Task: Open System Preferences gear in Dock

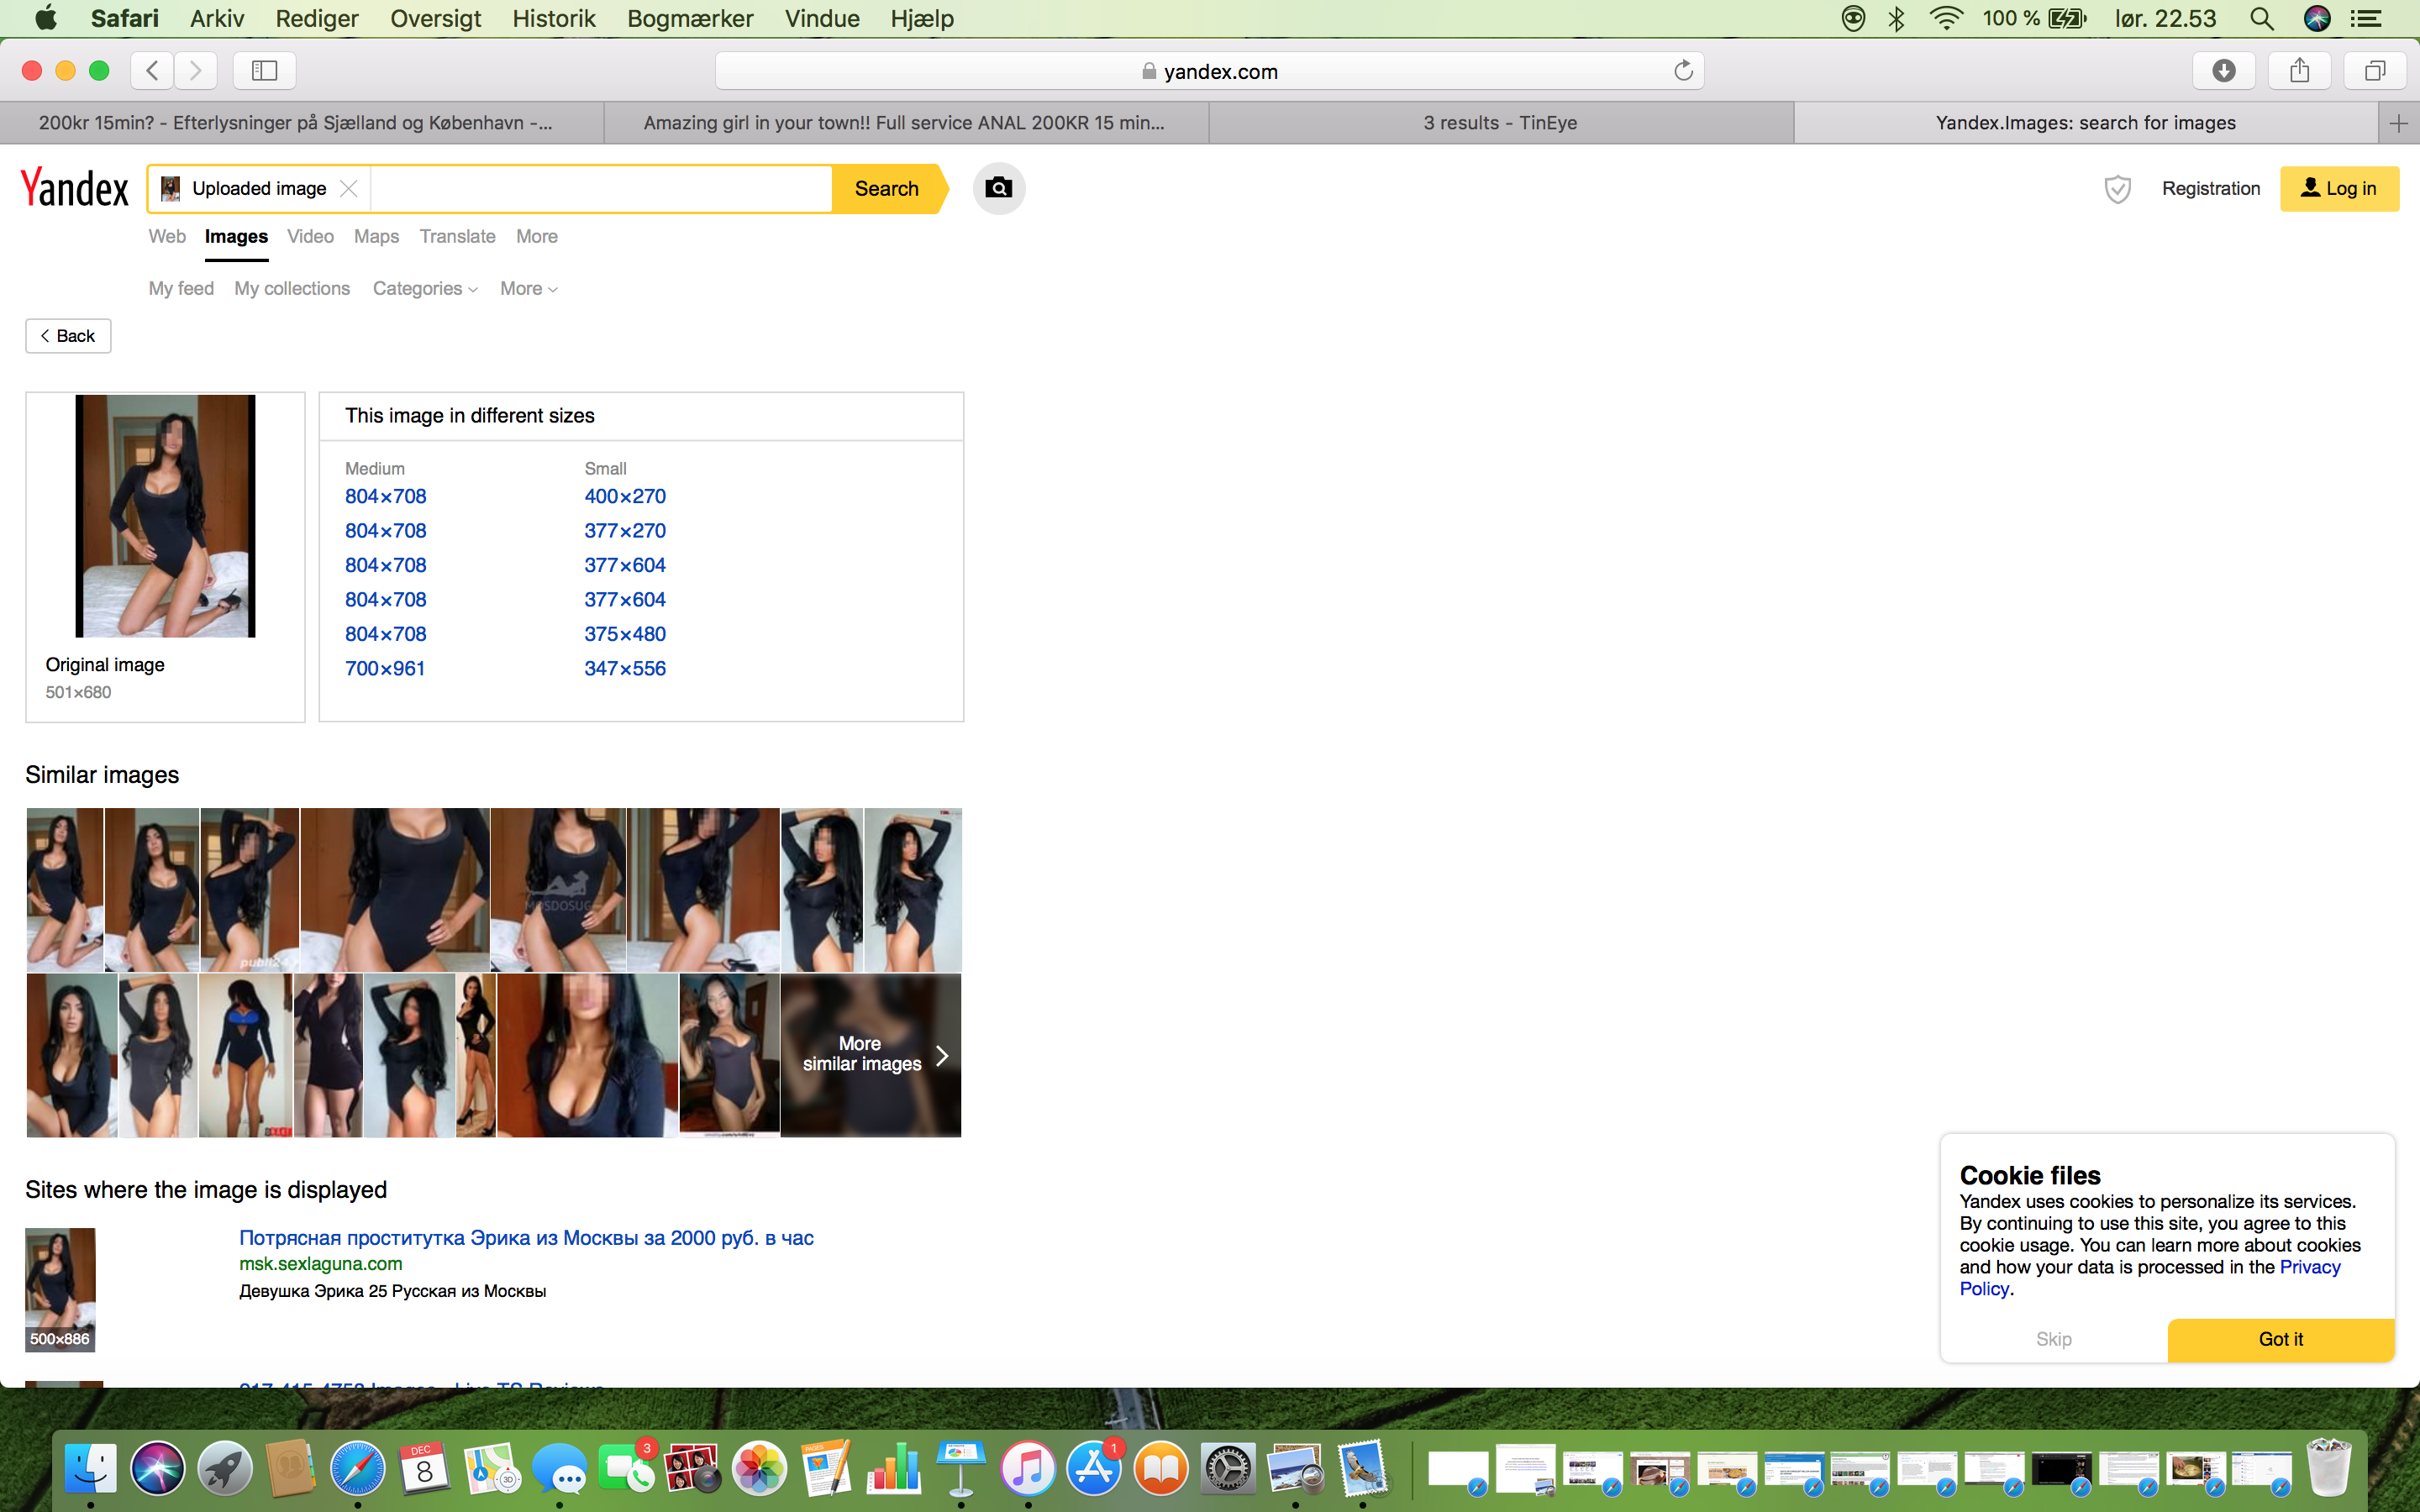Action: click(1228, 1468)
